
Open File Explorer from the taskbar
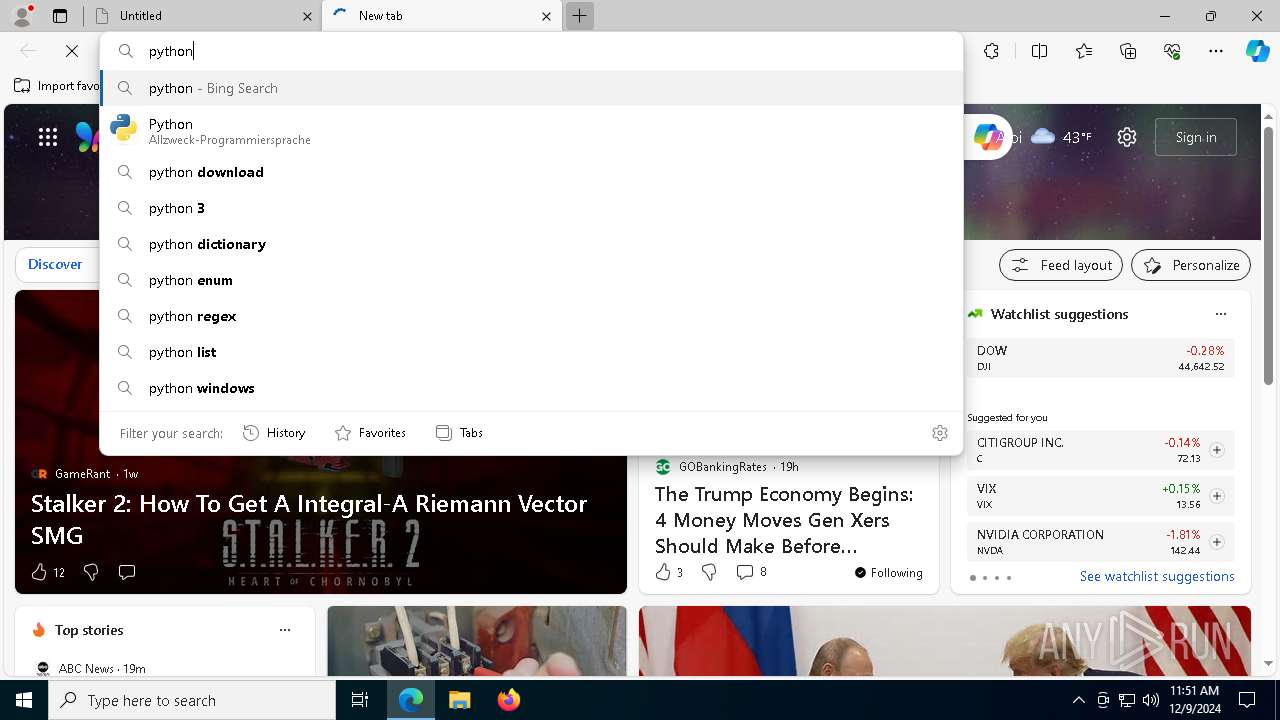tap(459, 700)
